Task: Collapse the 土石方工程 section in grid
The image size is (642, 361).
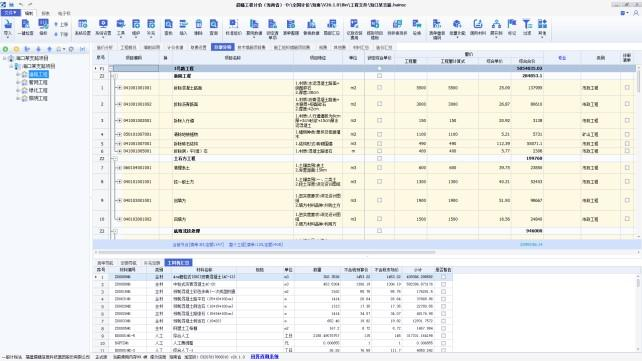Action: pyautogui.click(x=115, y=158)
